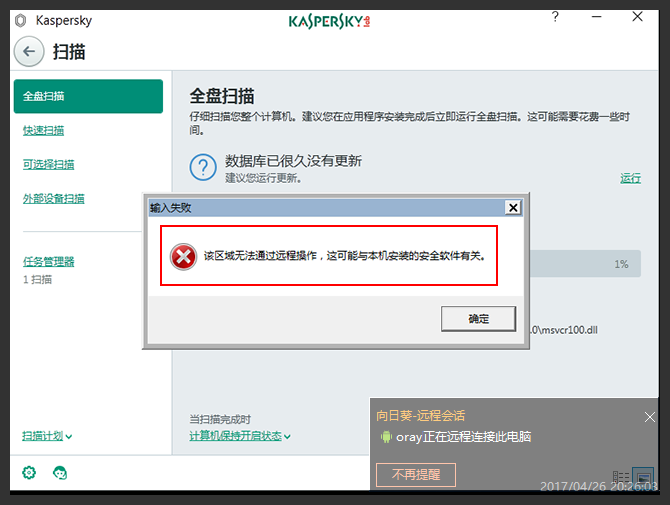Select the 全盘扫描 tab
The height and width of the screenshot is (505, 670).
click(88, 96)
